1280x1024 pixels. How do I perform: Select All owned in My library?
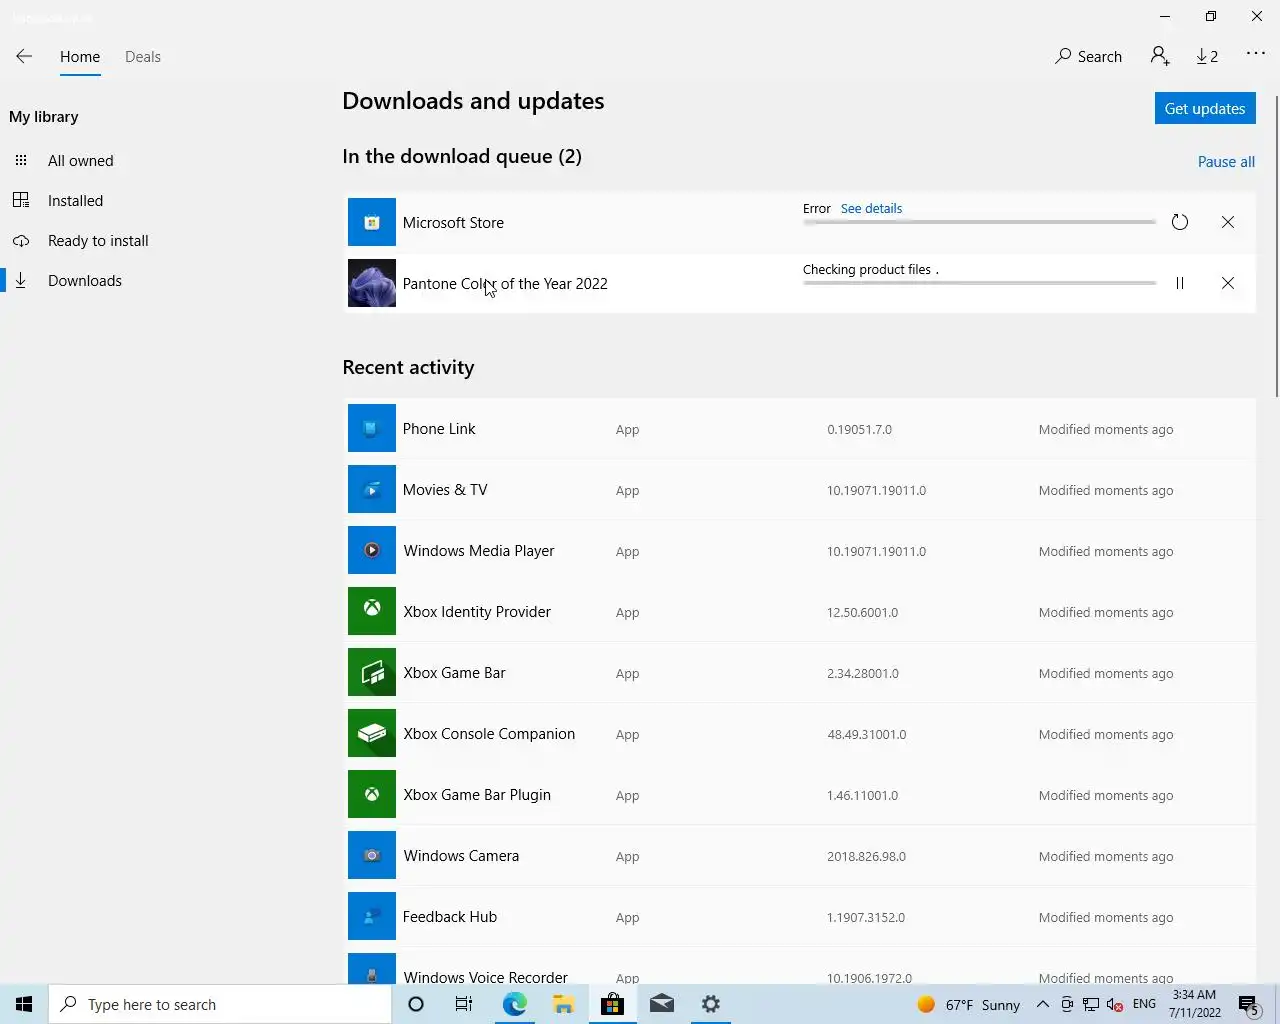pyautogui.click(x=80, y=161)
